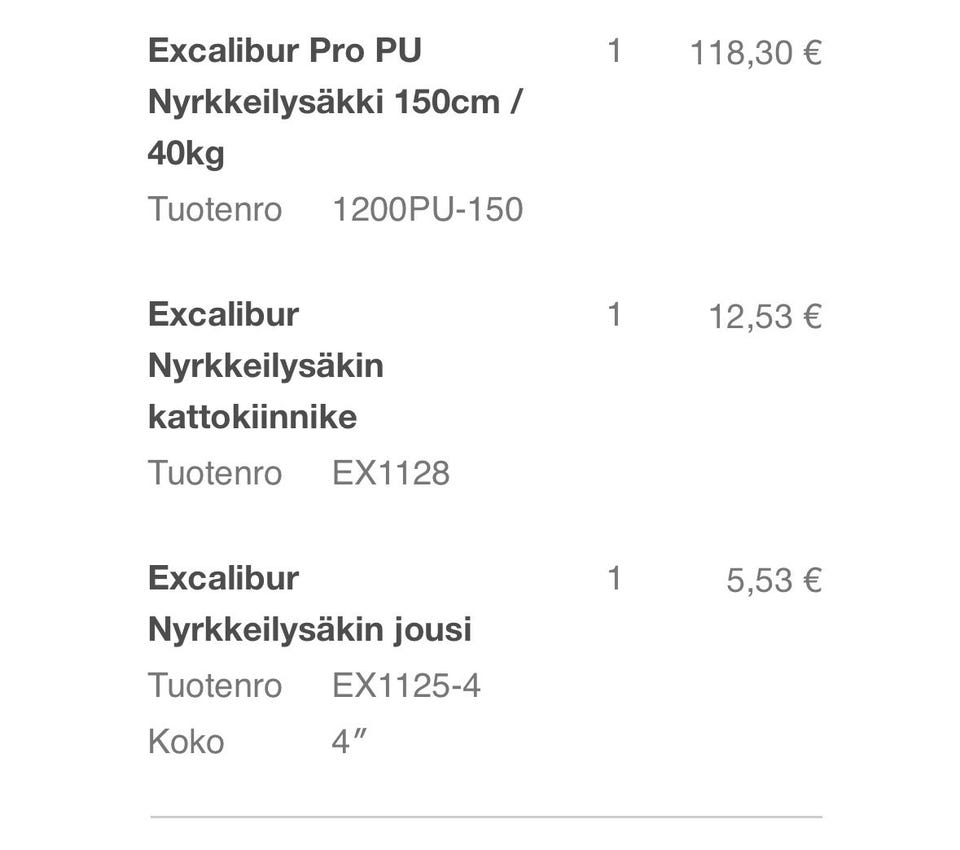This screenshot has width=960, height=850.
Task: Click the Koko size label
Action: point(186,742)
